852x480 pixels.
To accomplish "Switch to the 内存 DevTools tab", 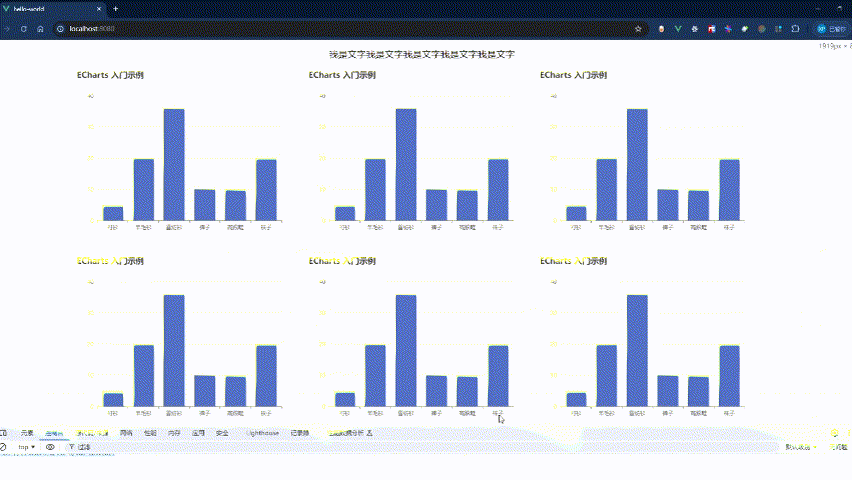I will point(174,433).
